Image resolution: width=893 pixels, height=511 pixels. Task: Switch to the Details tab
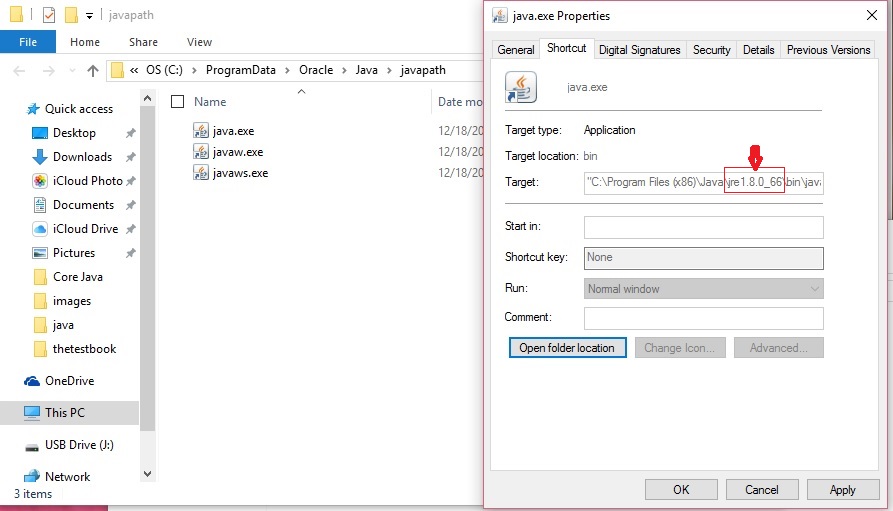pos(759,50)
